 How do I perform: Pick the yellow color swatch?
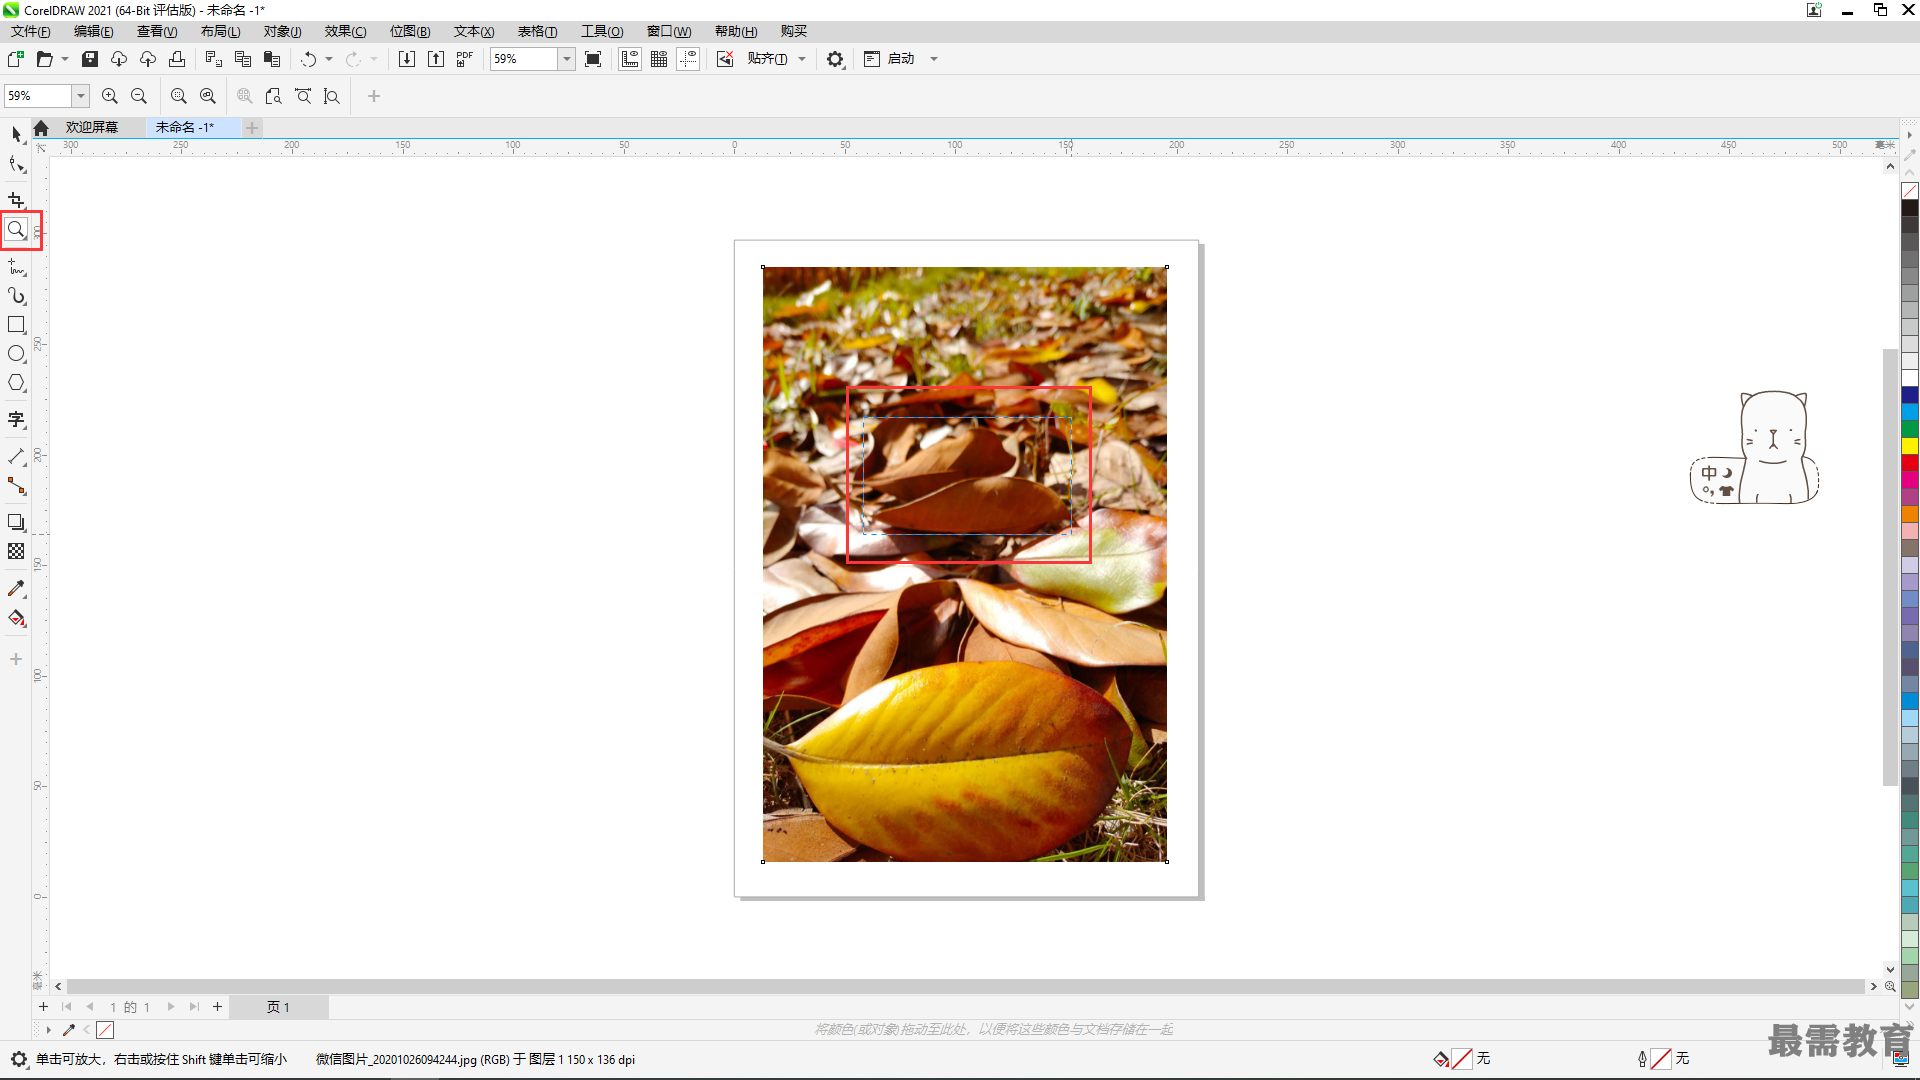click(1909, 446)
